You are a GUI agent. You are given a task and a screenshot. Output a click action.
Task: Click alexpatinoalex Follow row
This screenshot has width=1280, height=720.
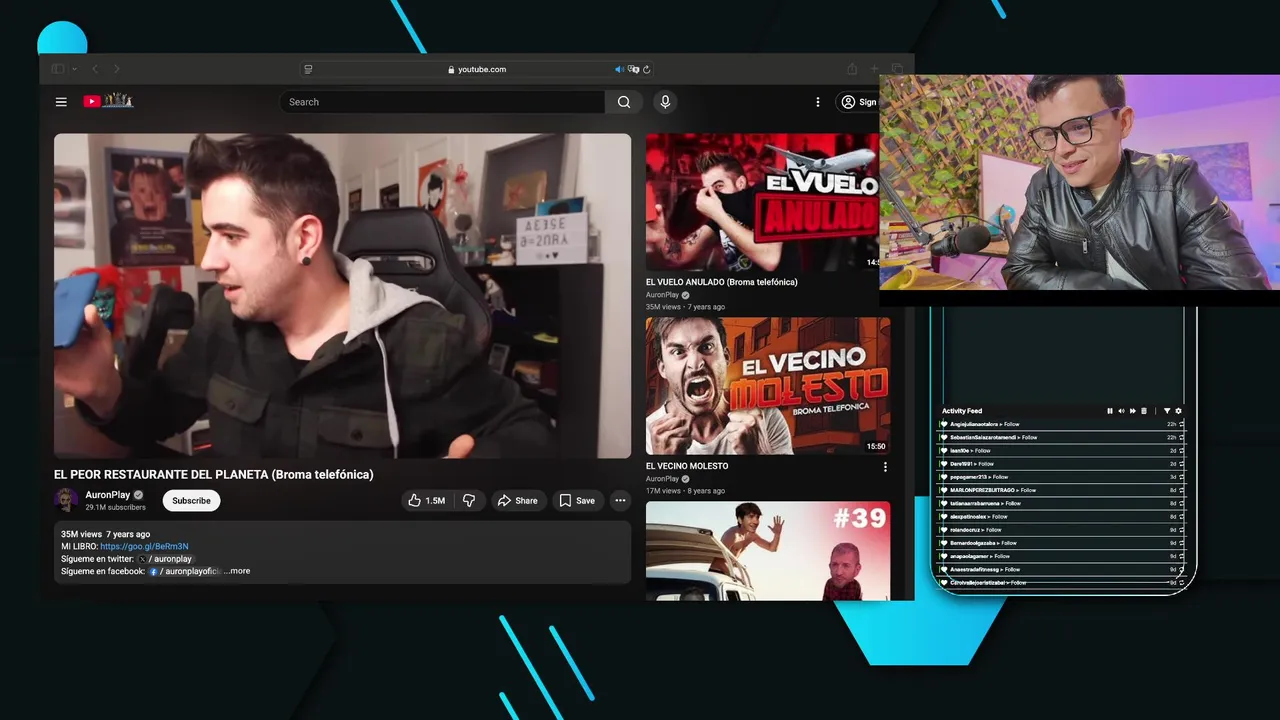(x=1062, y=517)
